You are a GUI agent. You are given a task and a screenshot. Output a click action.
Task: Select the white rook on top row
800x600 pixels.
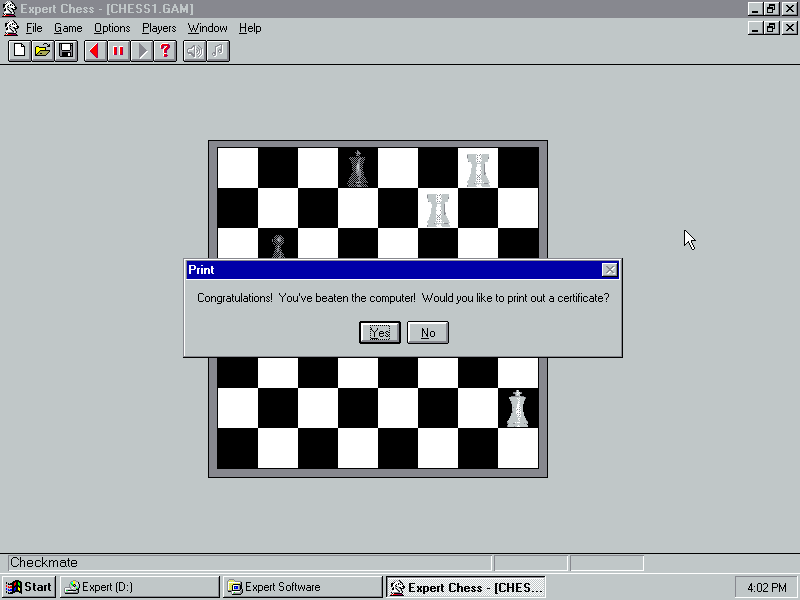478,170
